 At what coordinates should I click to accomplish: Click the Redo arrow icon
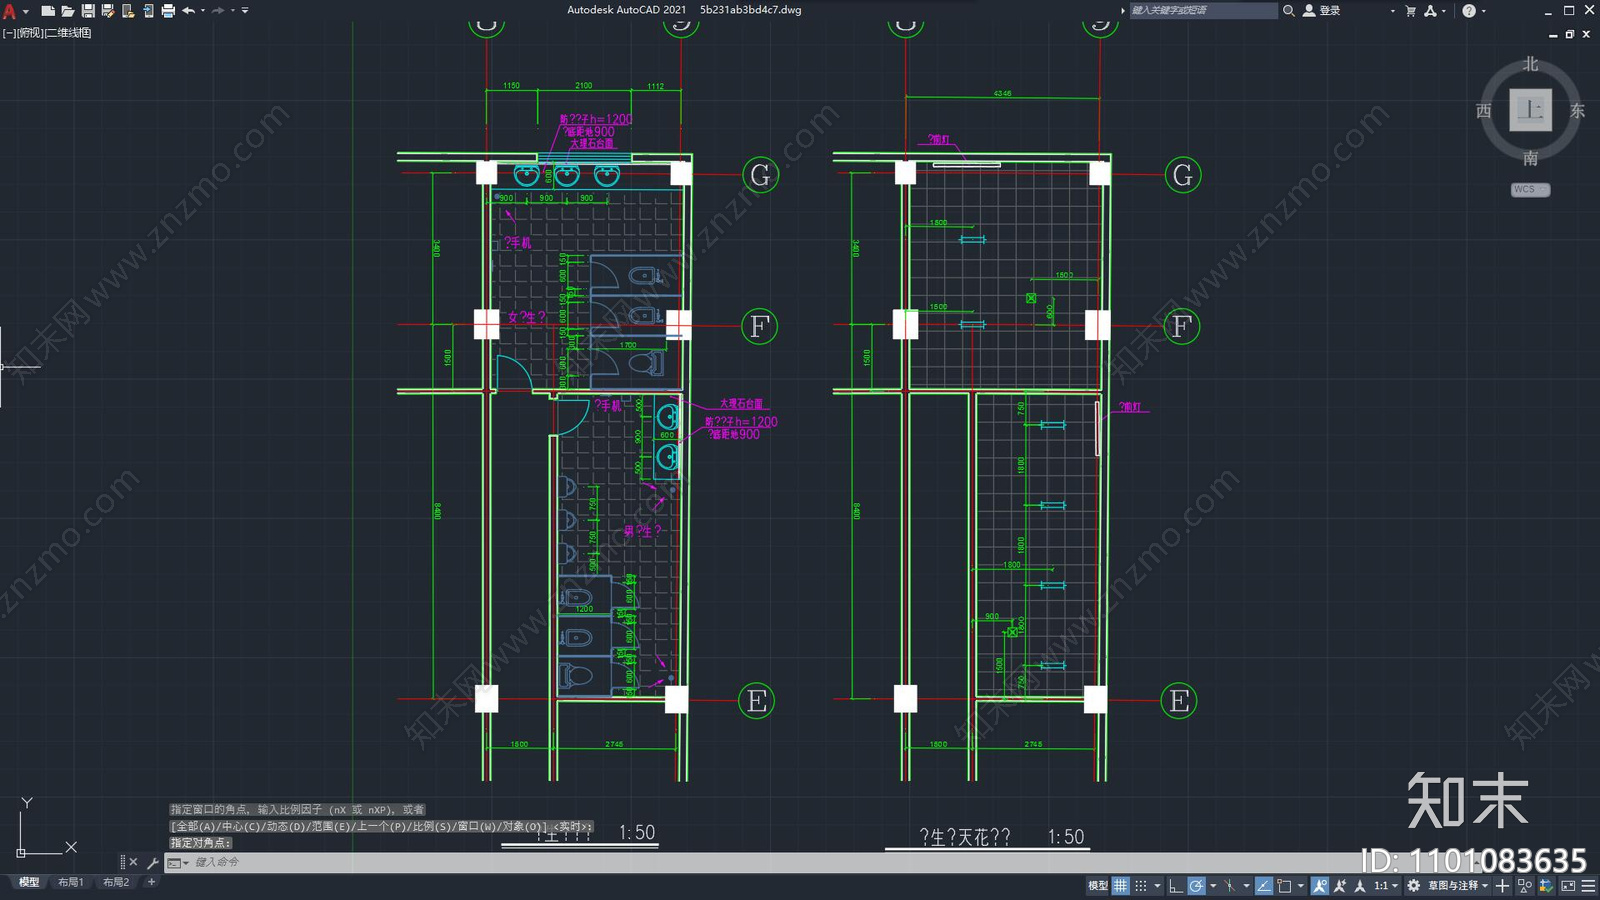pos(218,11)
